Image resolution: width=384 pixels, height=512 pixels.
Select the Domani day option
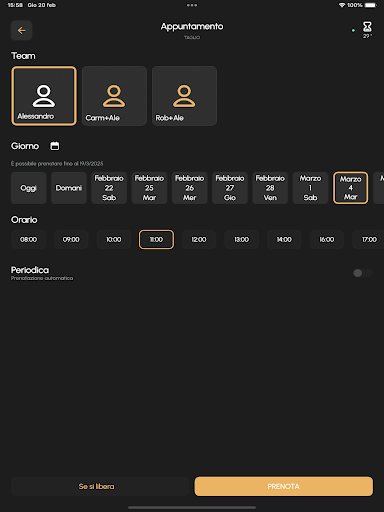[69, 188]
